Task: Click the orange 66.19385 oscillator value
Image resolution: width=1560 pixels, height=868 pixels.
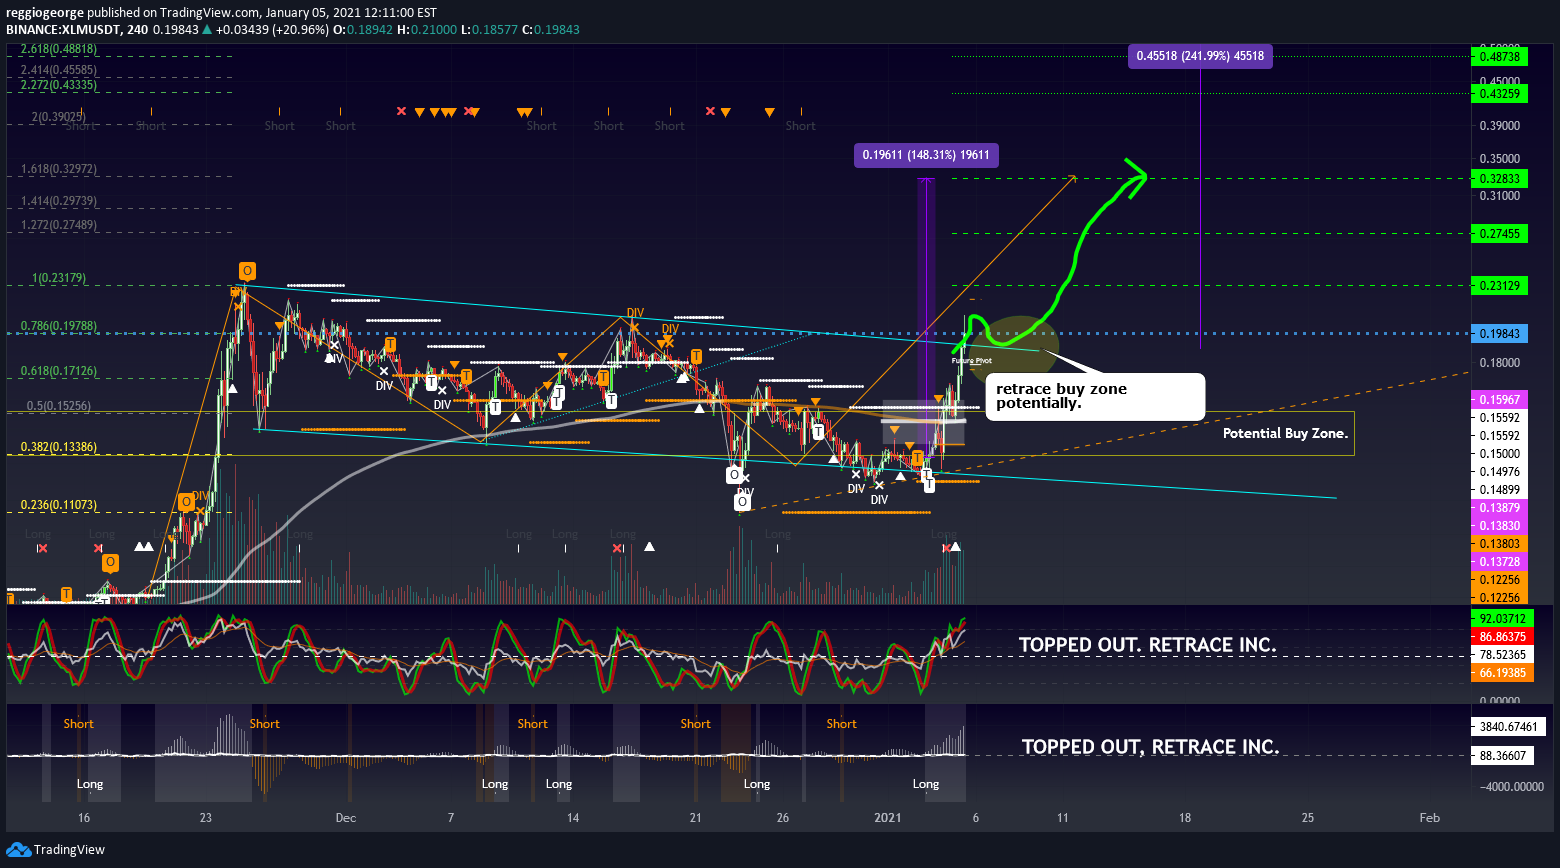Action: 1502,674
